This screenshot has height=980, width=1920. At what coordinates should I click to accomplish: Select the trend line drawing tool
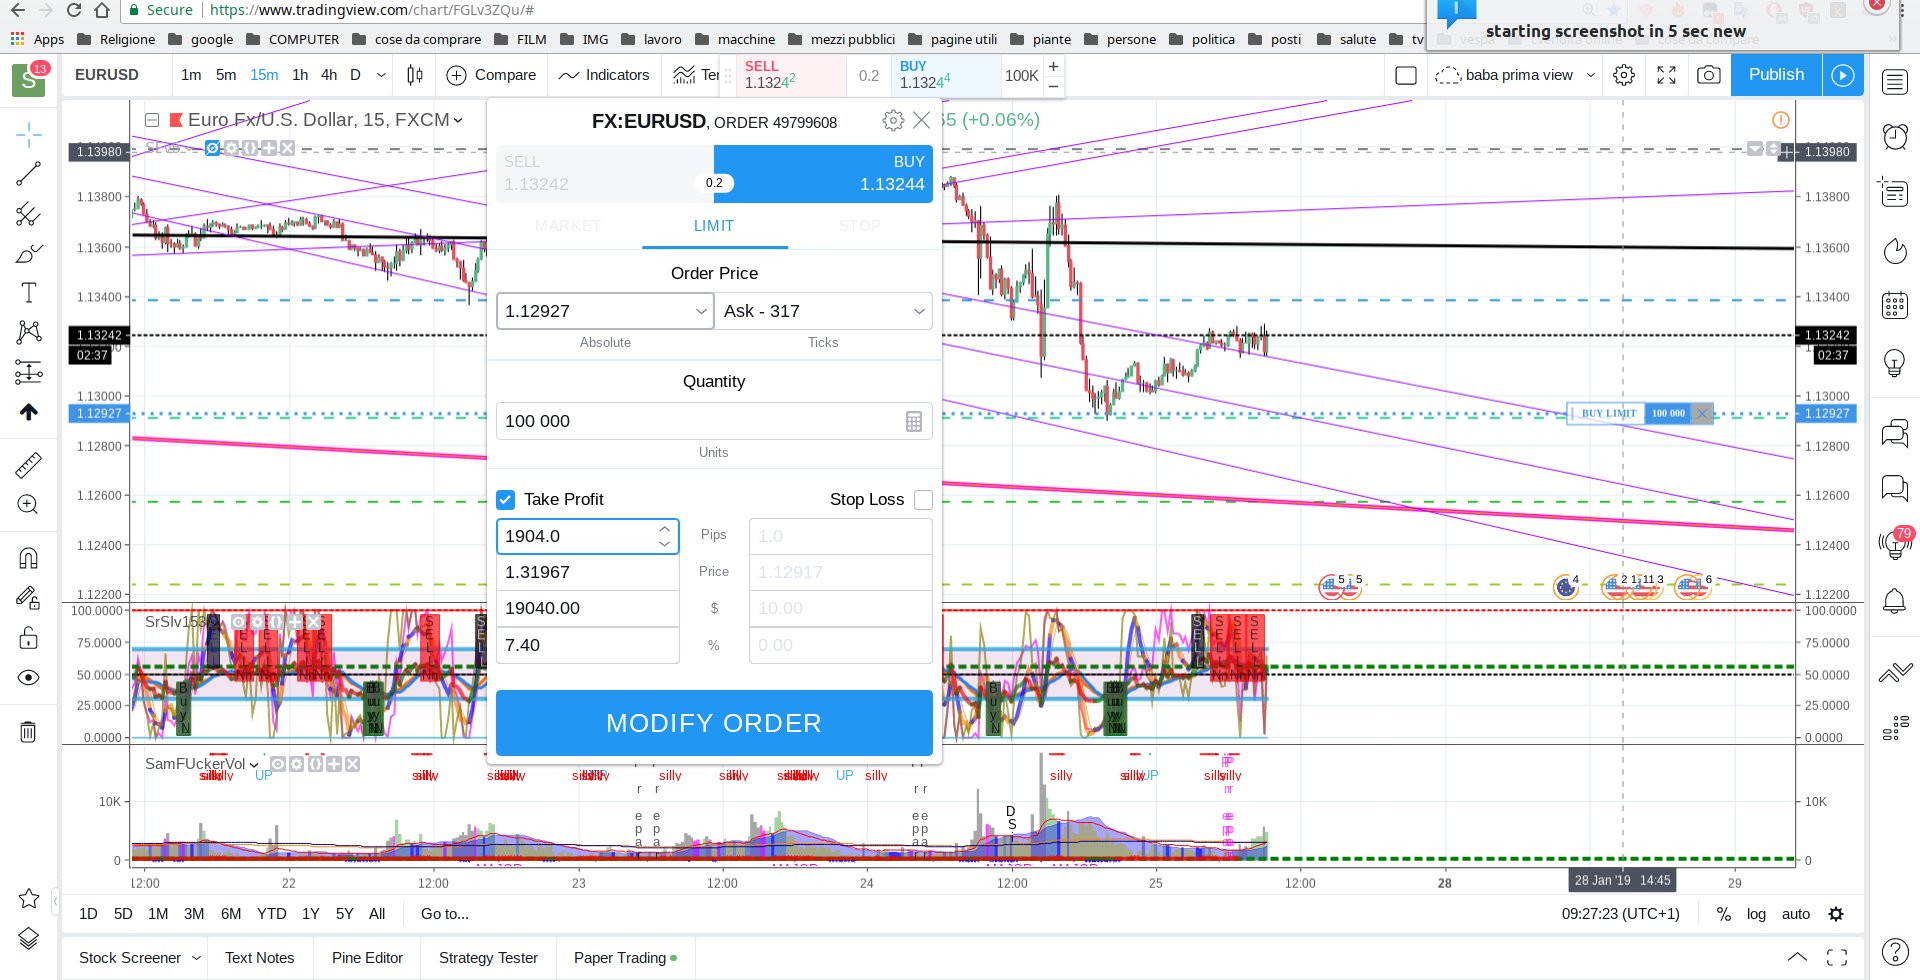(x=28, y=173)
